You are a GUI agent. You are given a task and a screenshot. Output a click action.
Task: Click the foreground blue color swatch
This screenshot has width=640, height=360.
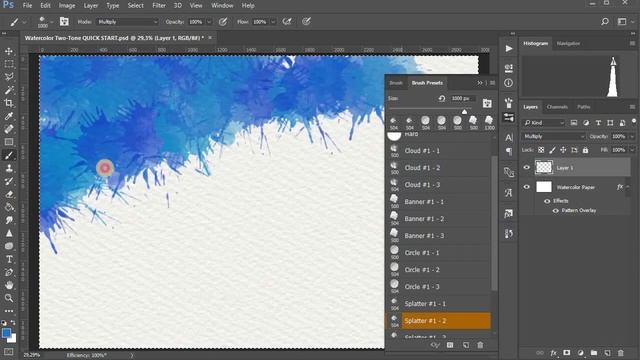click(x=6, y=333)
